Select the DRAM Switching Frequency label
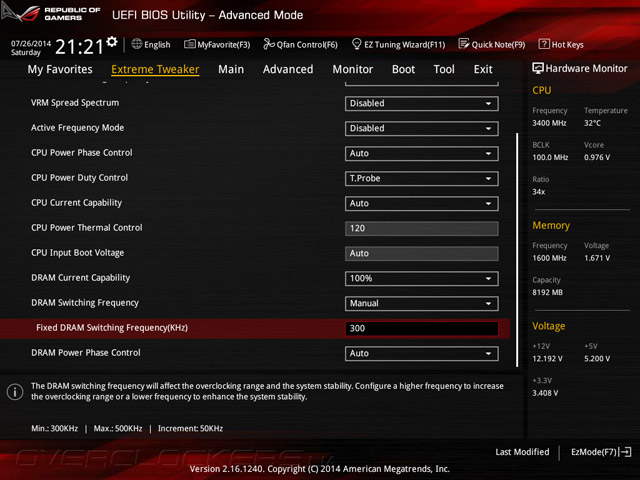Viewport: 640px width, 480px height. (x=85, y=303)
